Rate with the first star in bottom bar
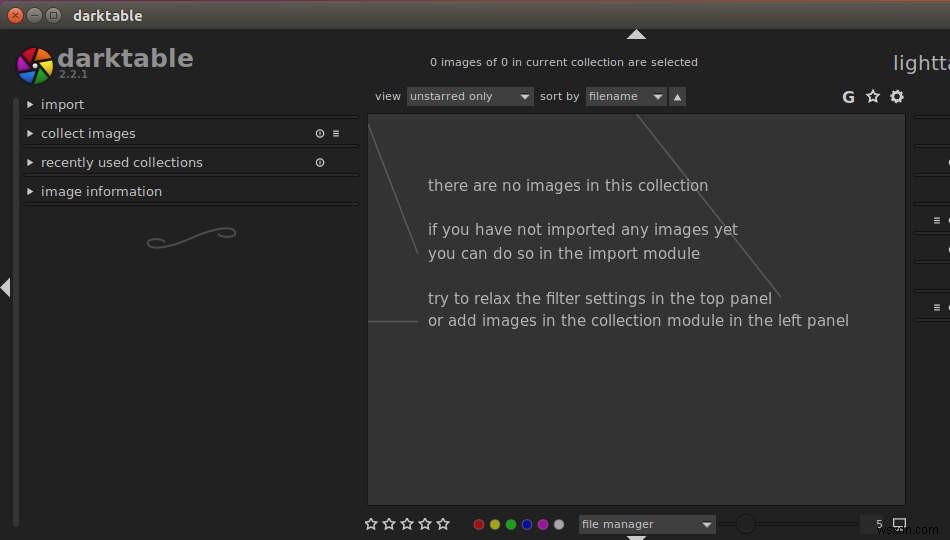Viewport: 950px width, 540px height. 371,524
